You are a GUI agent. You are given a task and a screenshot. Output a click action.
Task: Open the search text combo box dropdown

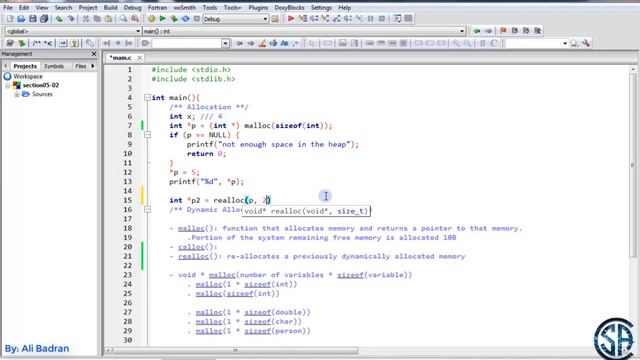(225, 43)
